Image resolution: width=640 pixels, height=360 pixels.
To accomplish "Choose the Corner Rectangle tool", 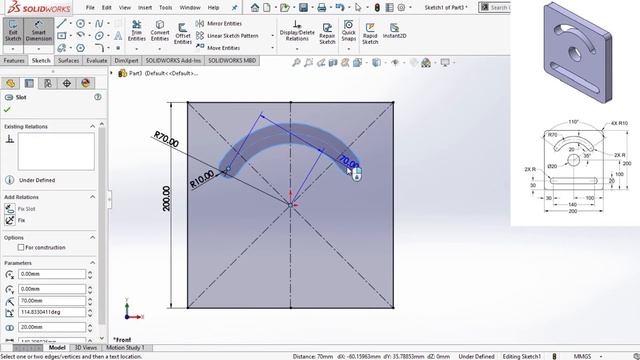I will tap(62, 36).
